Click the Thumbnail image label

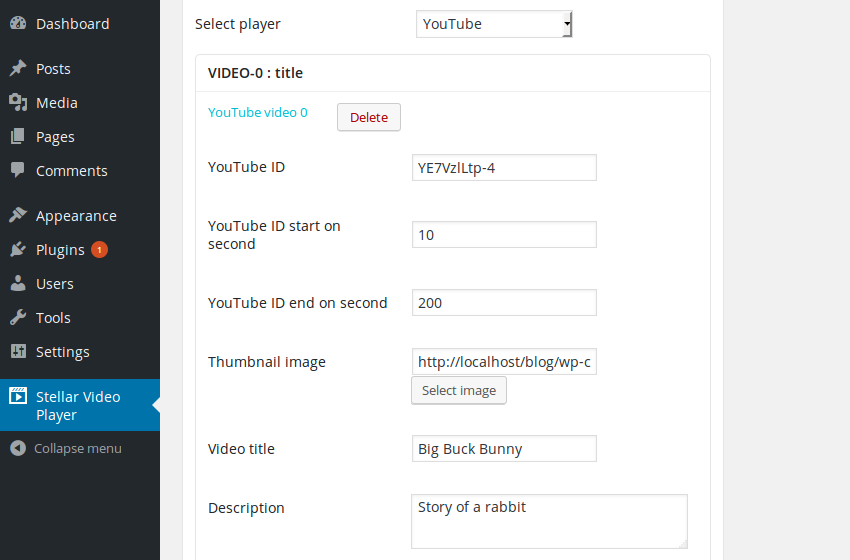pos(267,362)
